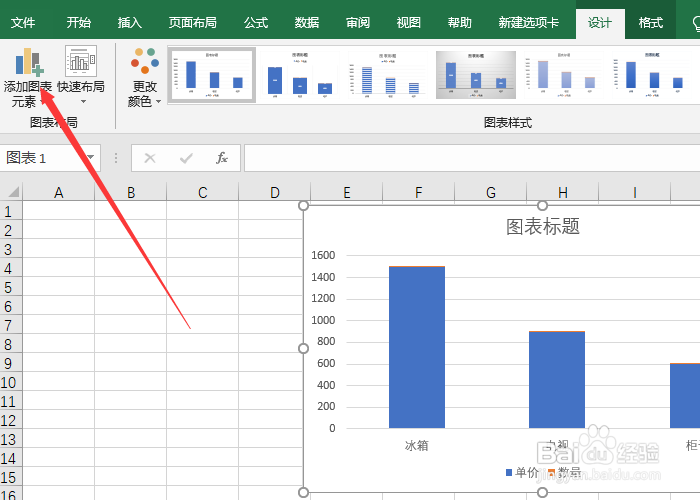Click the chart's top-middle resize handle

click(x=542, y=205)
